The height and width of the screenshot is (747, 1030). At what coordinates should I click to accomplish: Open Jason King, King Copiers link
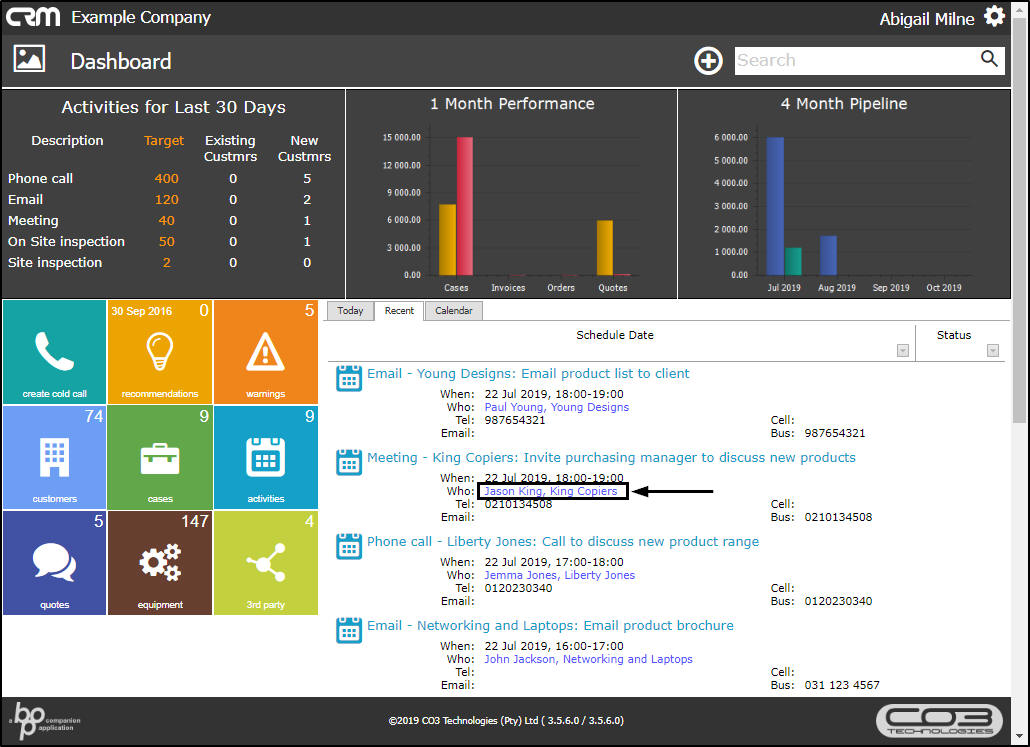coord(551,491)
